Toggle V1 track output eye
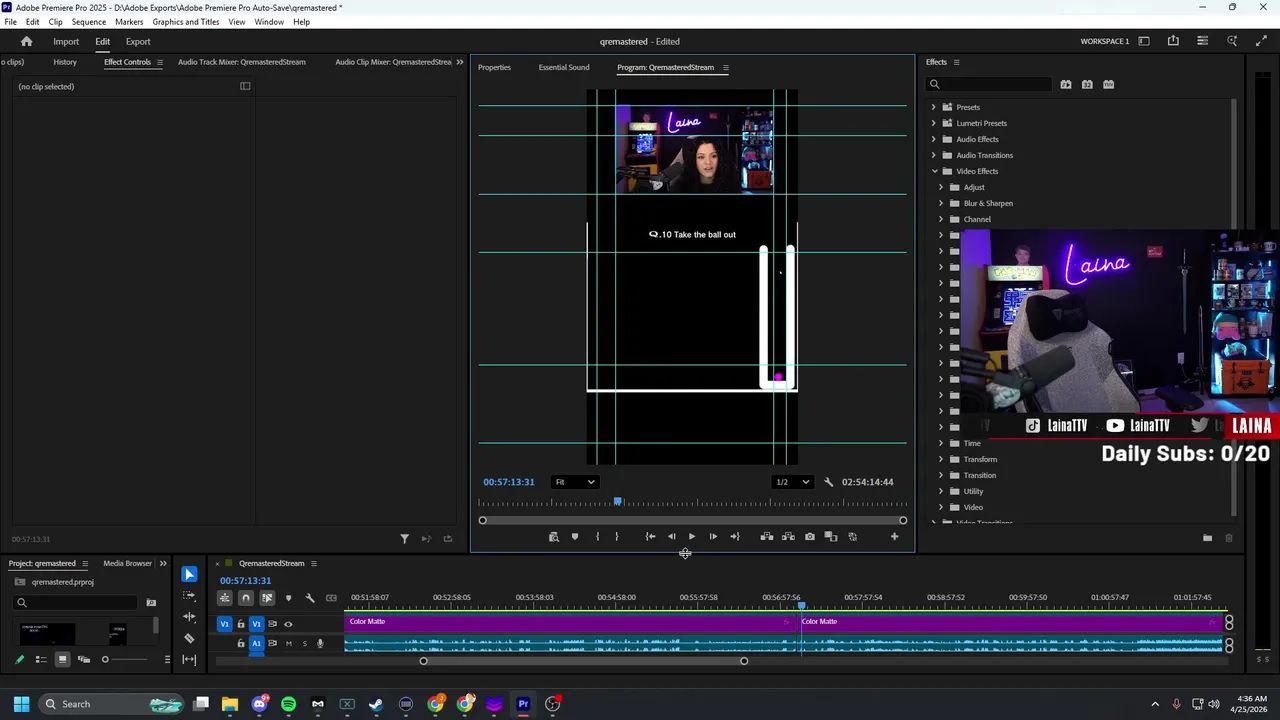1280x720 pixels. (288, 624)
